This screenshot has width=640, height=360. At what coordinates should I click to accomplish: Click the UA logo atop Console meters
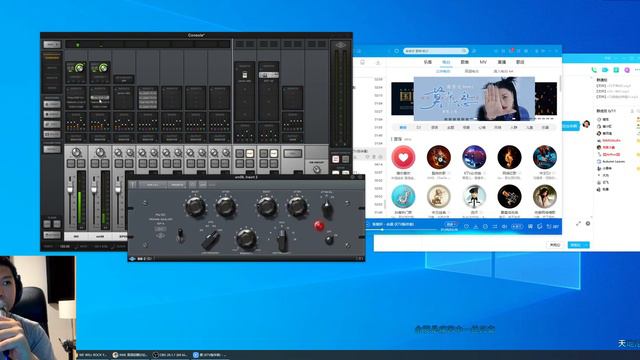click(x=340, y=45)
